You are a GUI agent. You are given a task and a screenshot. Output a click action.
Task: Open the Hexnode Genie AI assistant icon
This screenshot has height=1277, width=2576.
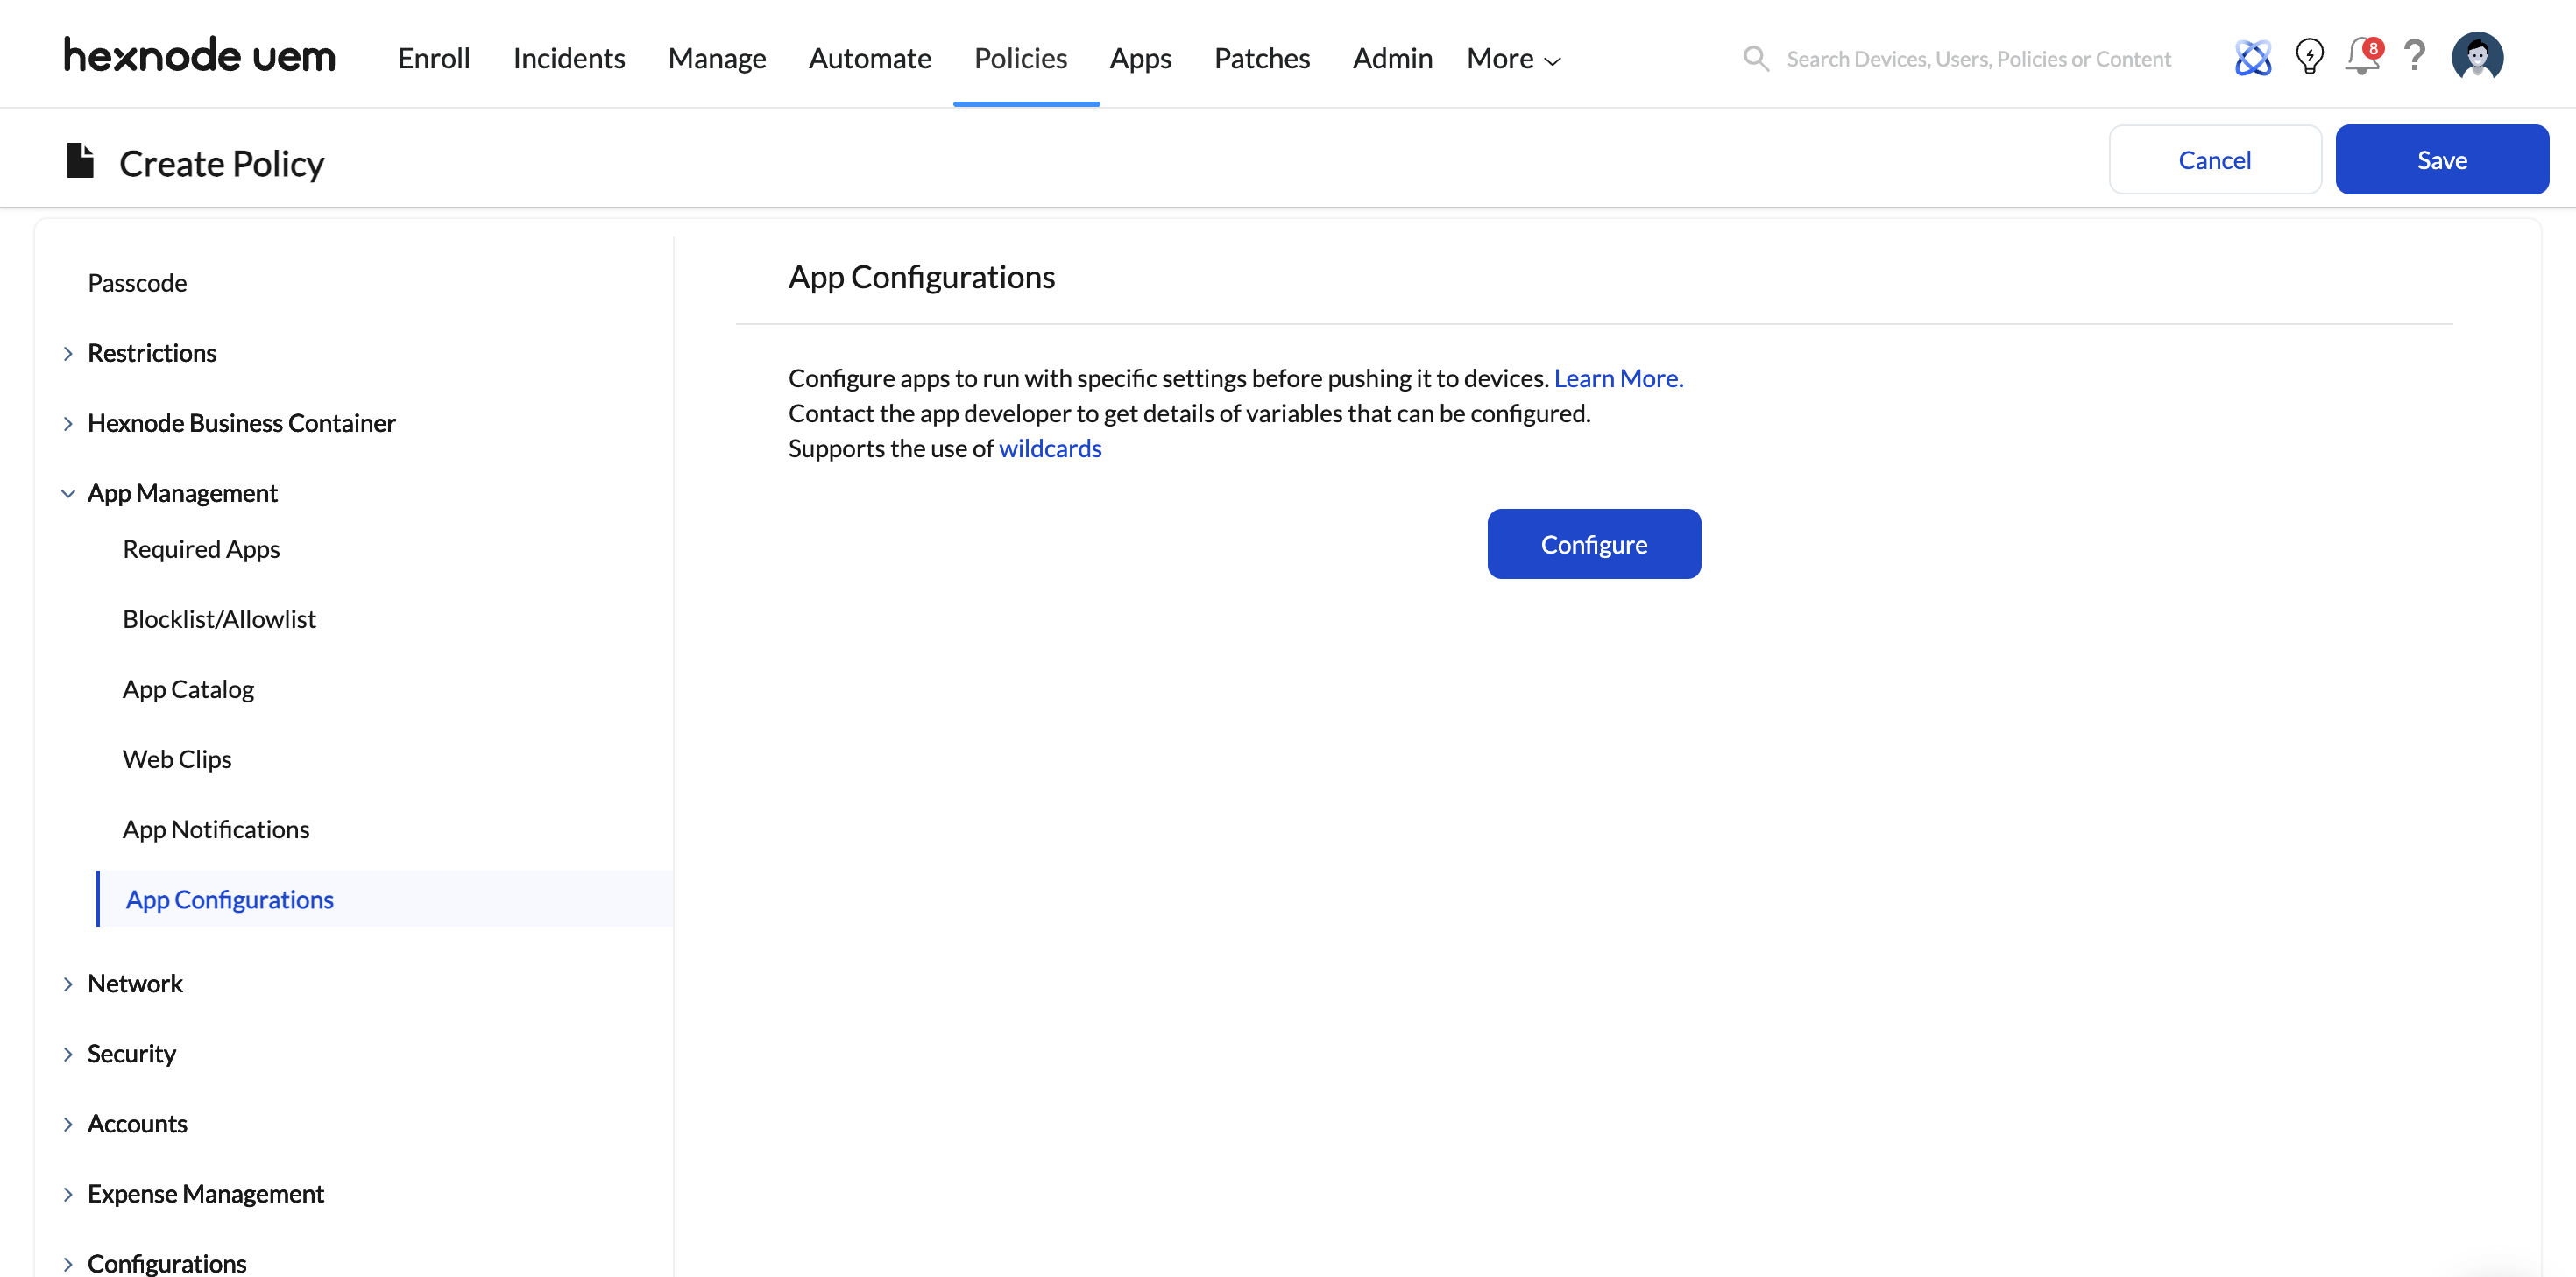(2252, 57)
